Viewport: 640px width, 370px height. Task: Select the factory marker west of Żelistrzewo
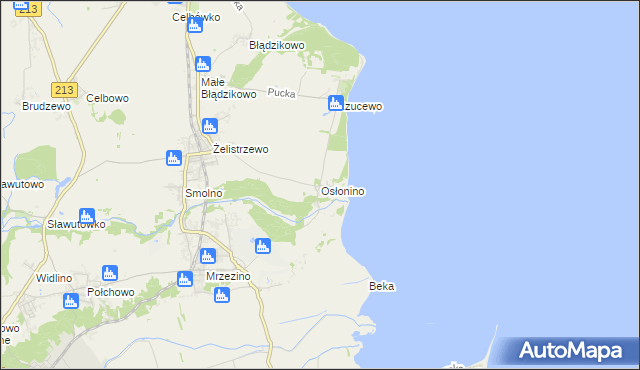point(174,158)
